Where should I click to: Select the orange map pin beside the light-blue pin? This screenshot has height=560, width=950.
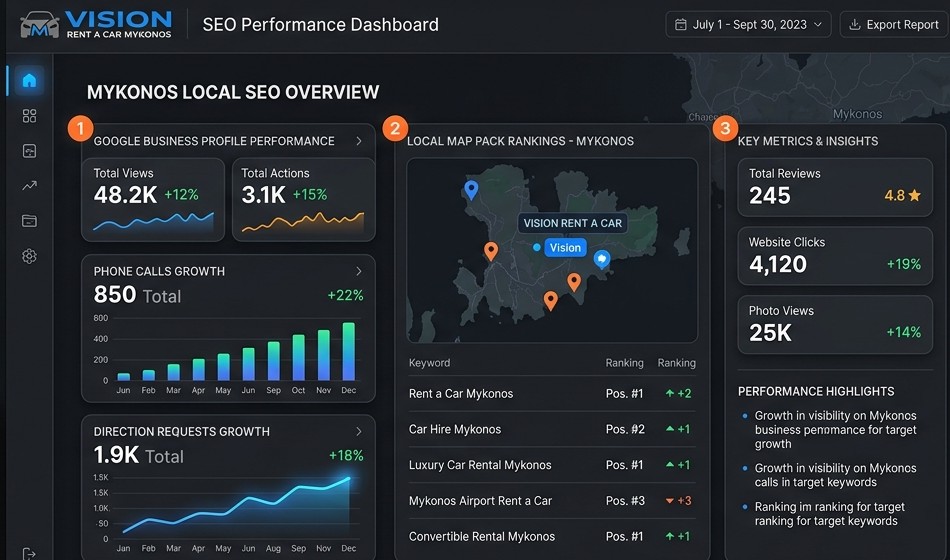coord(574,282)
